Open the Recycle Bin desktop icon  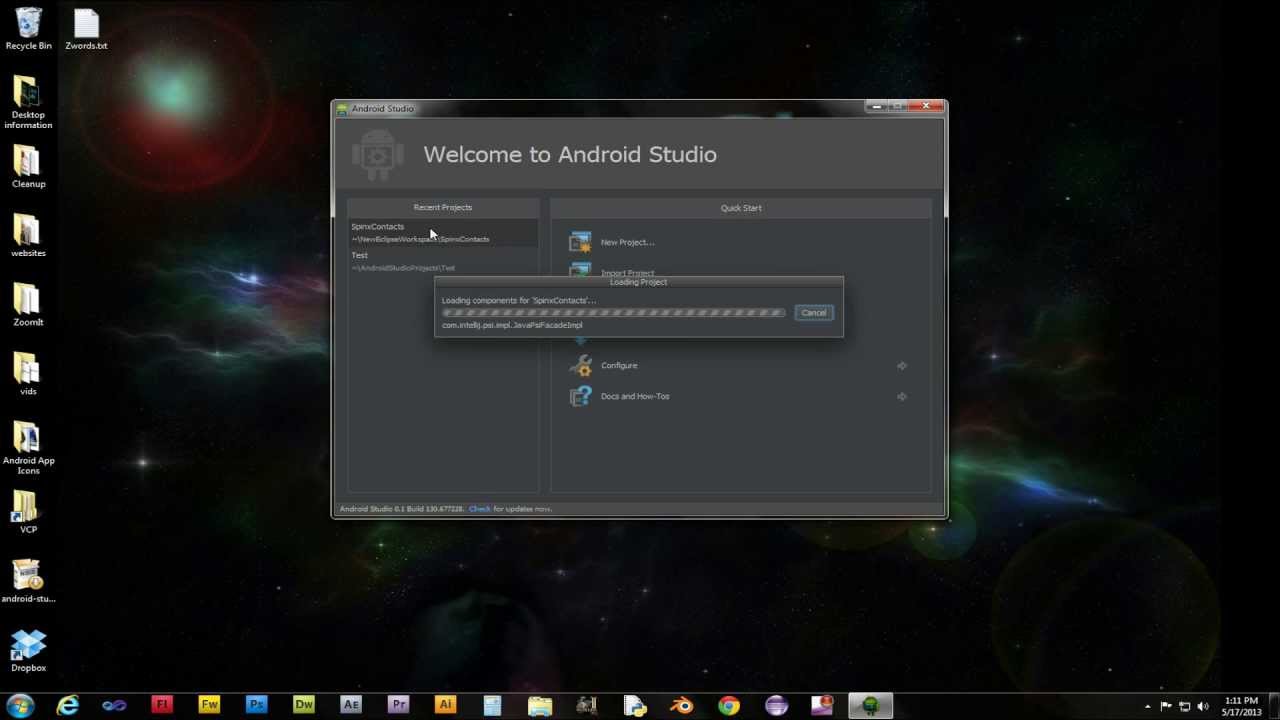pos(28,29)
